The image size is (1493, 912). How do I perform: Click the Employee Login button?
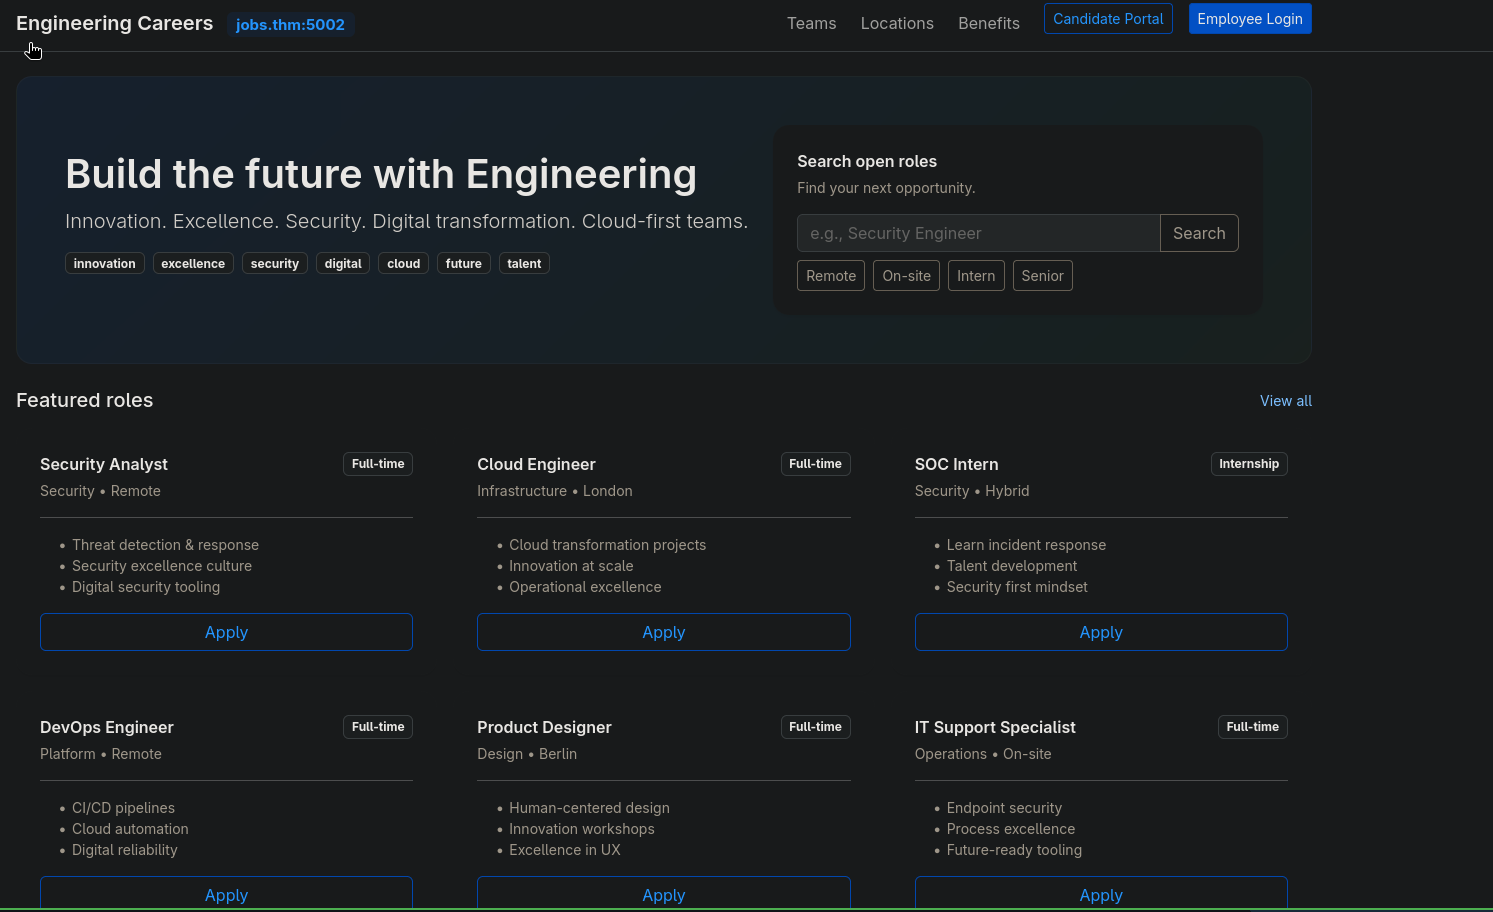(x=1250, y=19)
